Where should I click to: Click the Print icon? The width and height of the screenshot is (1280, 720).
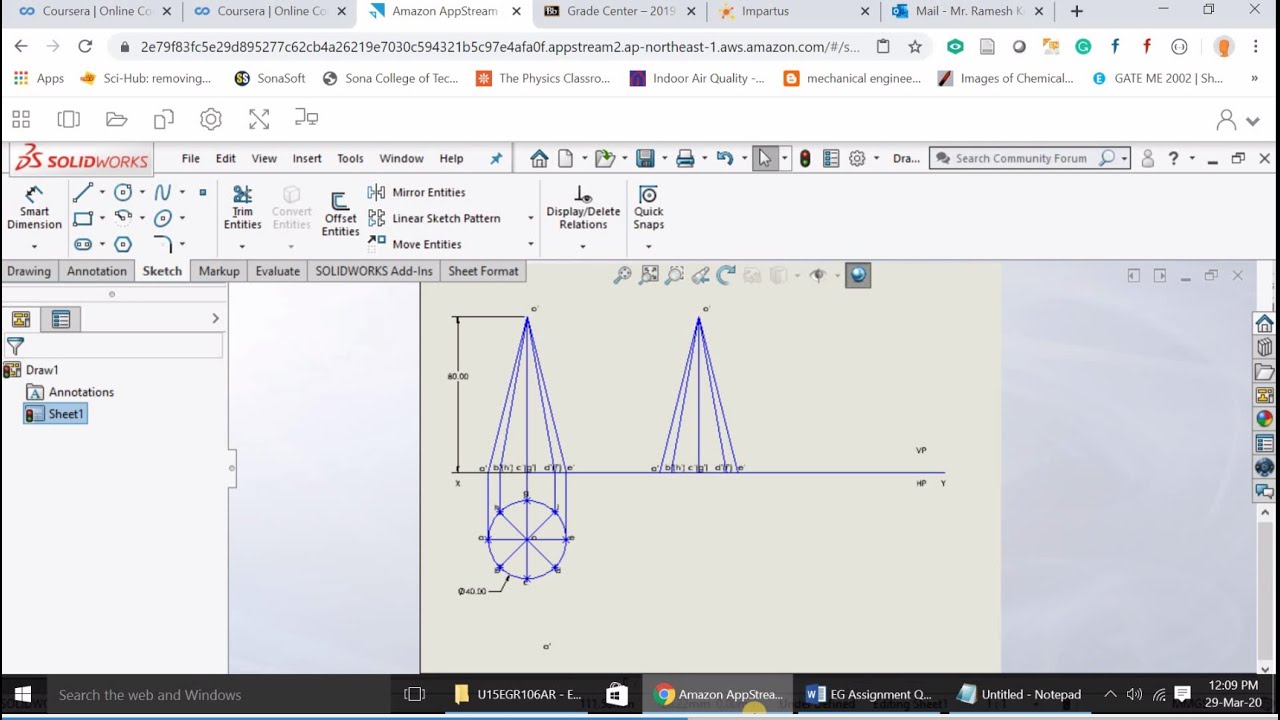pos(685,158)
